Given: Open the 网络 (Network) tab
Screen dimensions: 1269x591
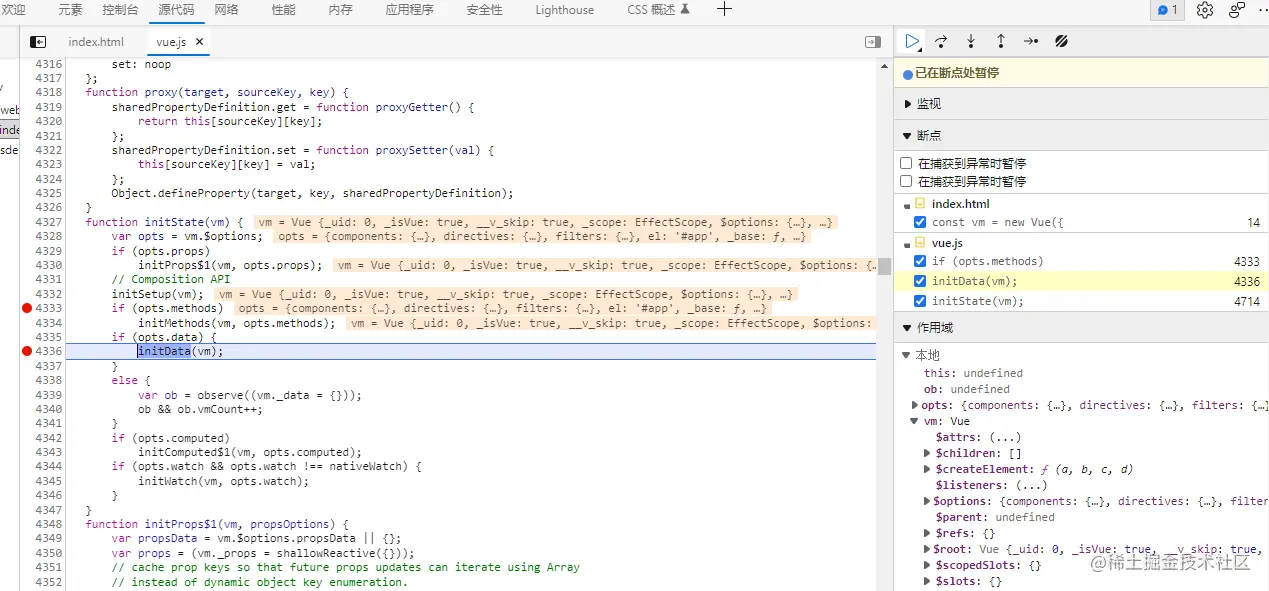Looking at the screenshot, I should pyautogui.click(x=227, y=10).
